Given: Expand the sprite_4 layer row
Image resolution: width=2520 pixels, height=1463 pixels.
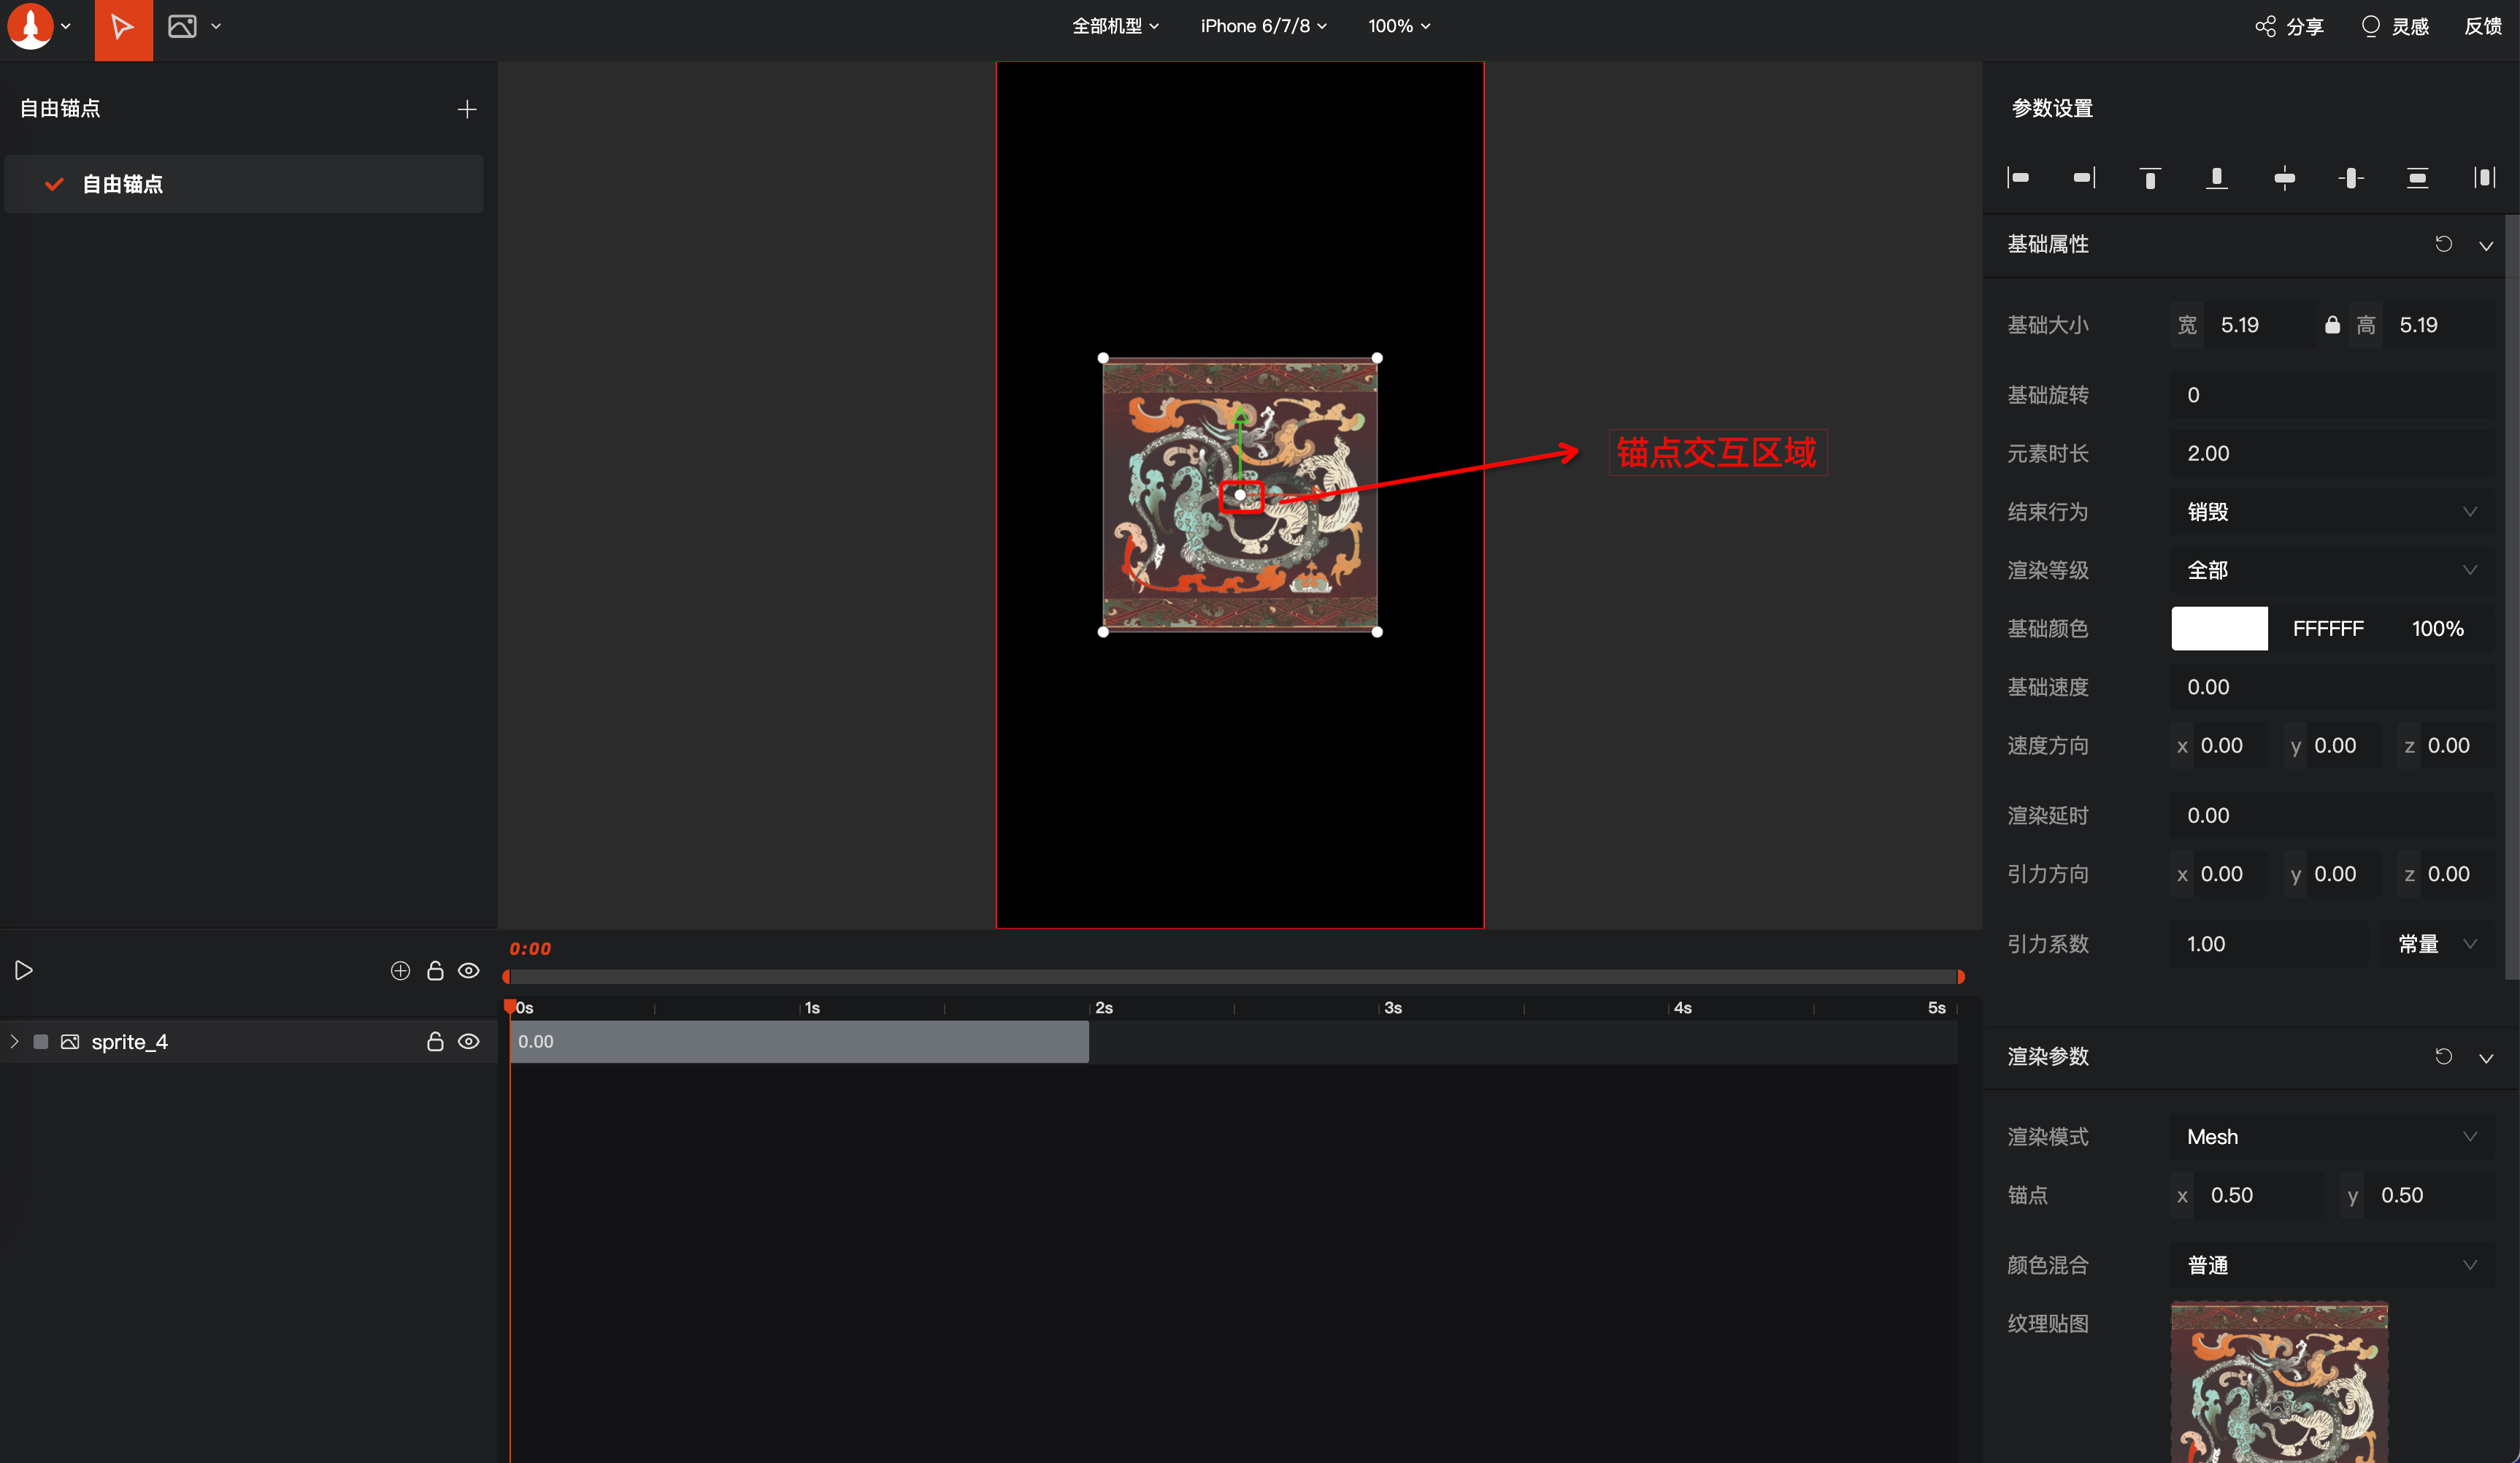Looking at the screenshot, I should point(14,1041).
